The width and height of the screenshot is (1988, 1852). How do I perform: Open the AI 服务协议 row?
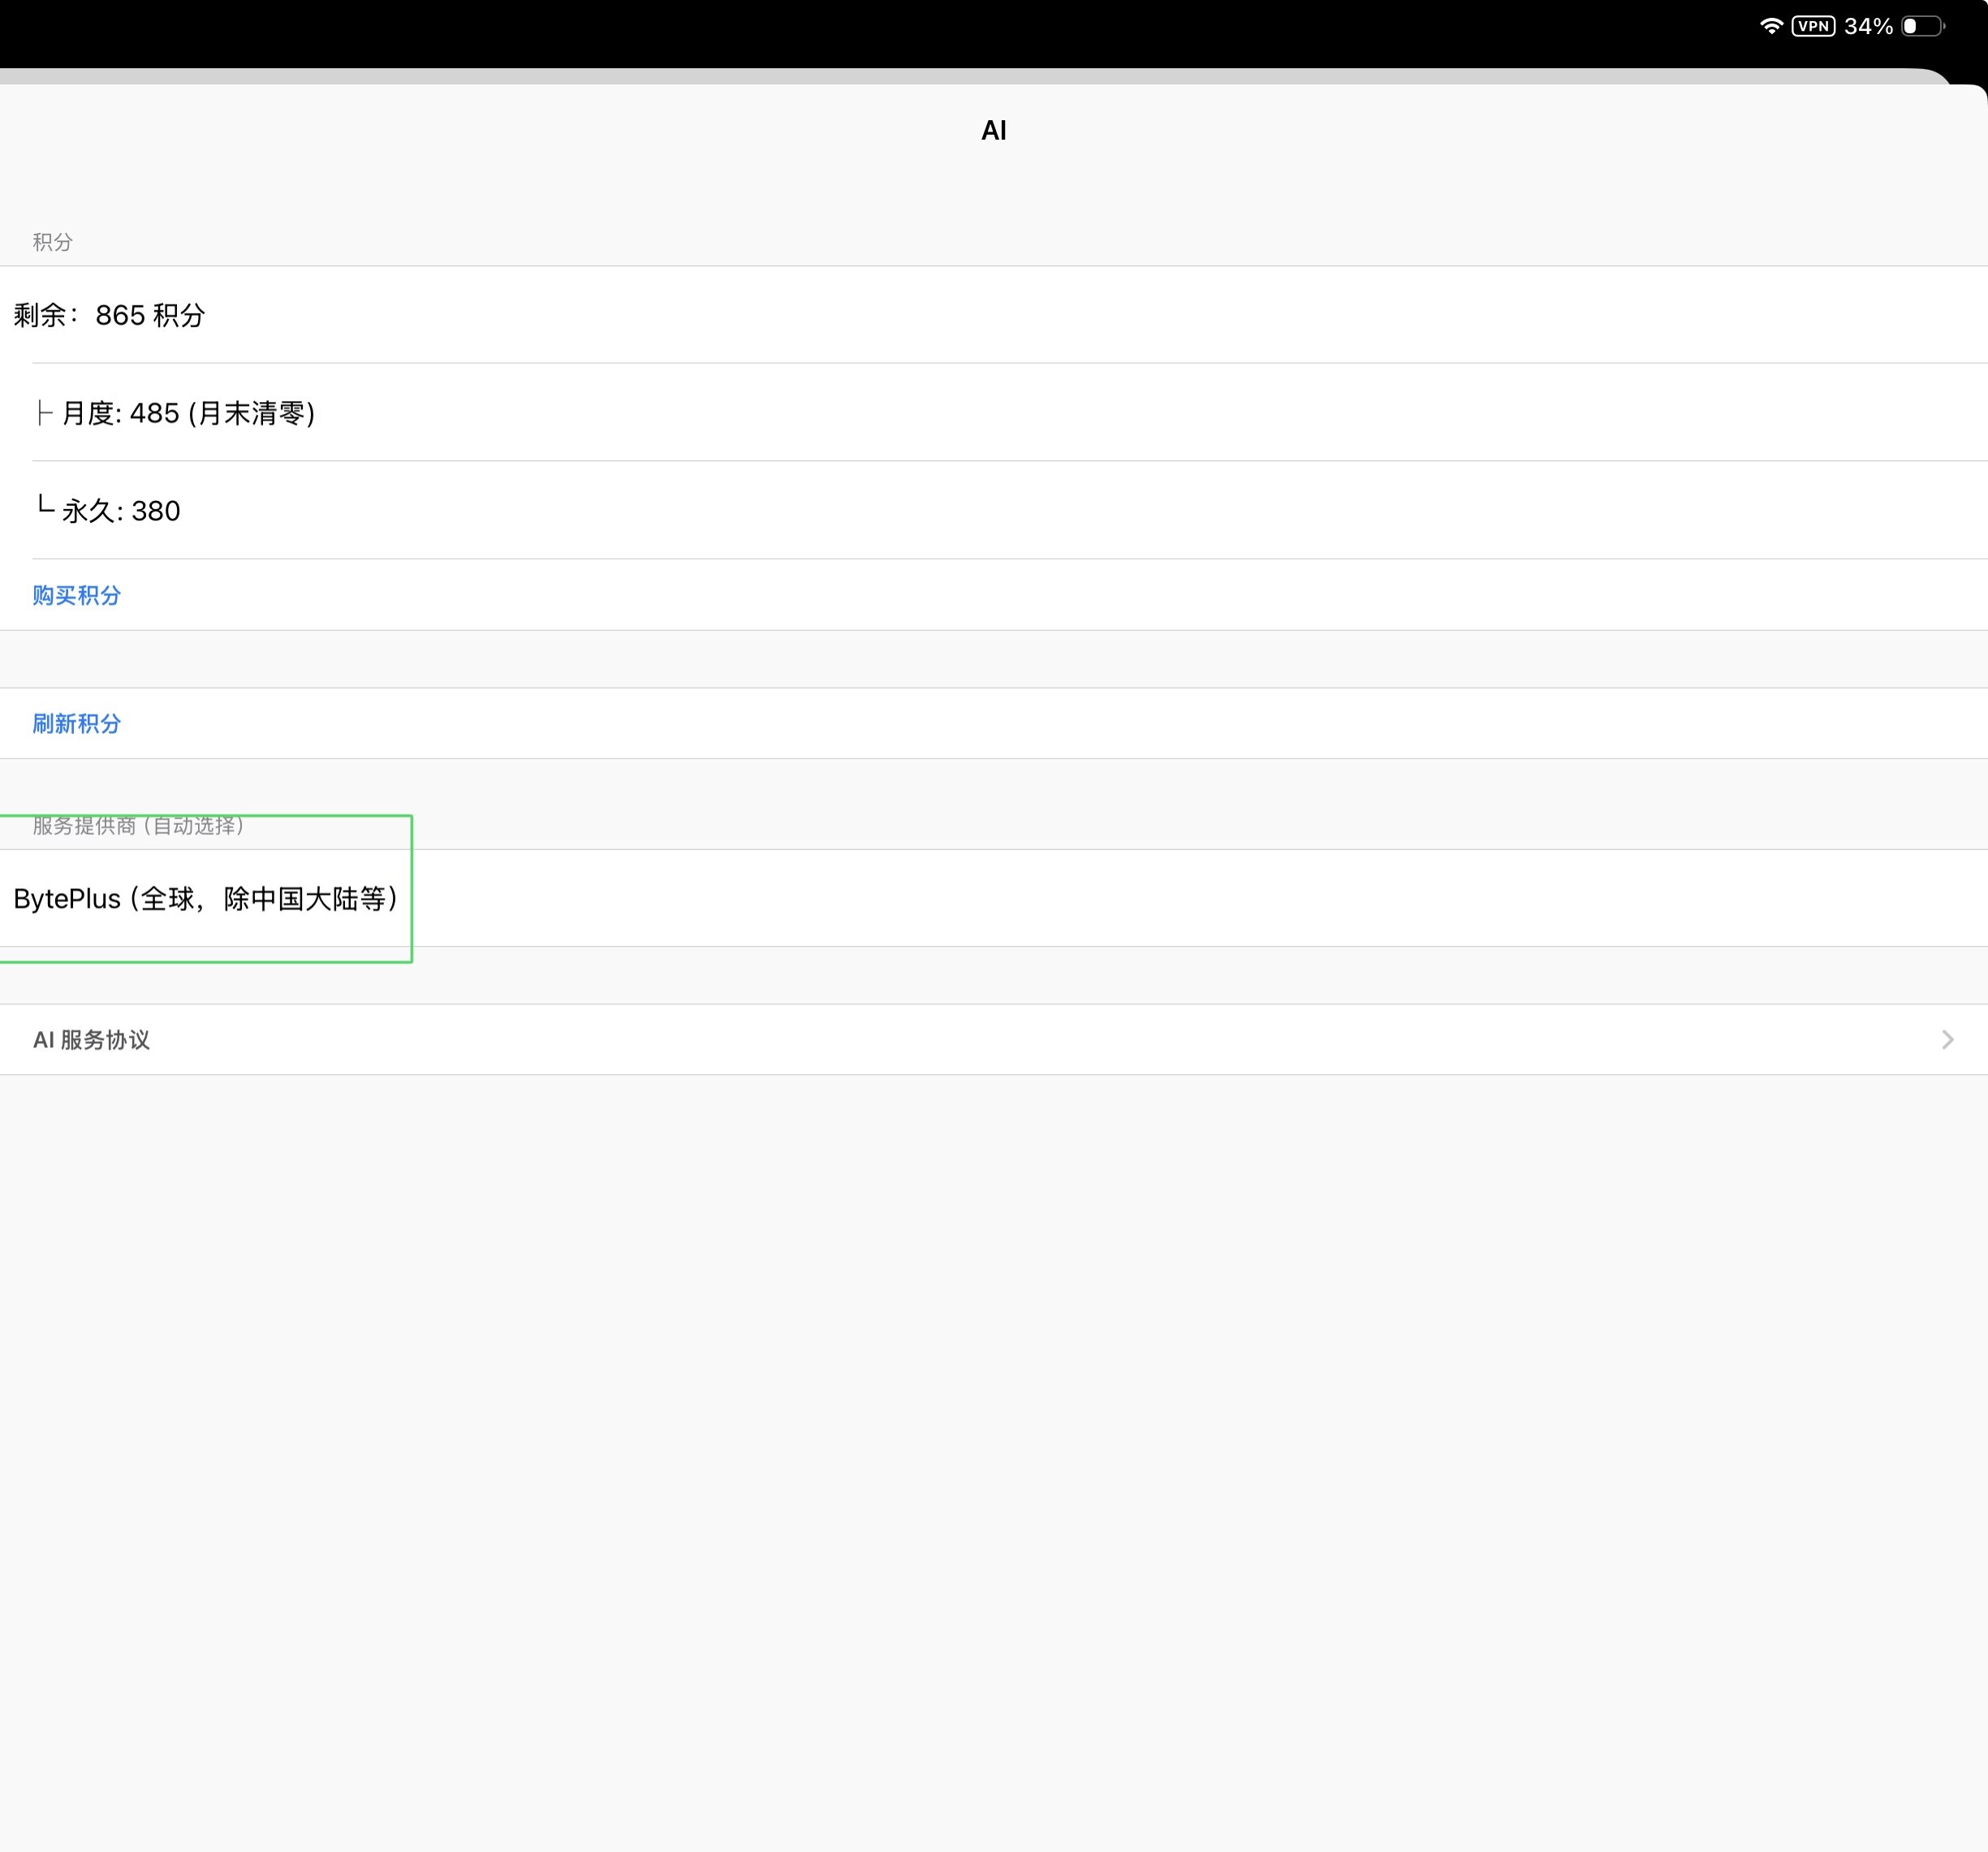pyautogui.click(x=994, y=1039)
